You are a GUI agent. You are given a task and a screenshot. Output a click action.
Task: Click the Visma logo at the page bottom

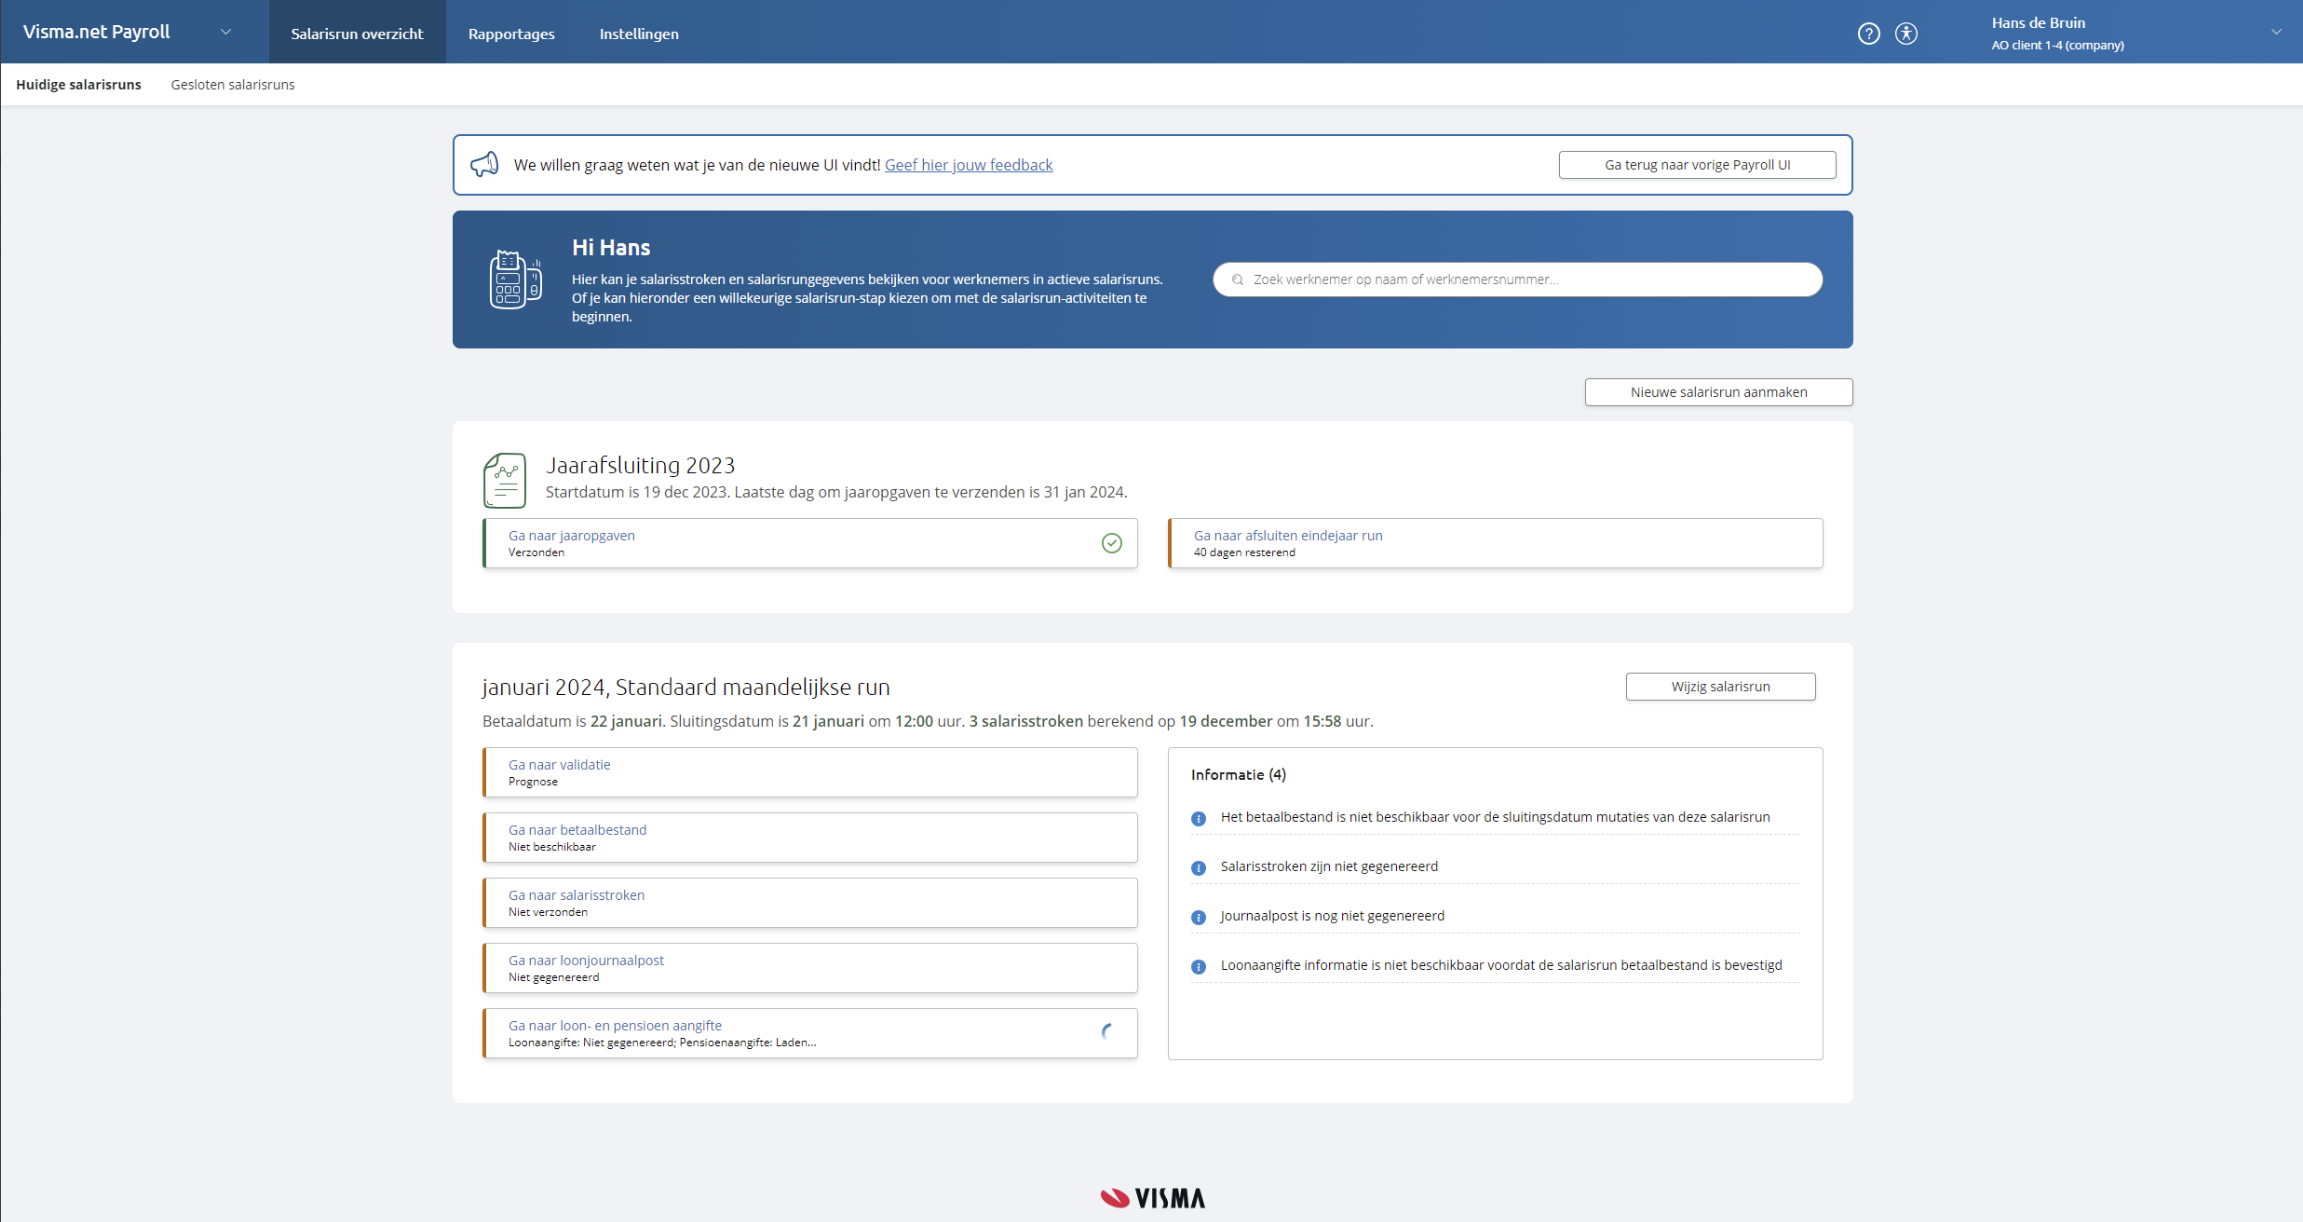point(1151,1197)
